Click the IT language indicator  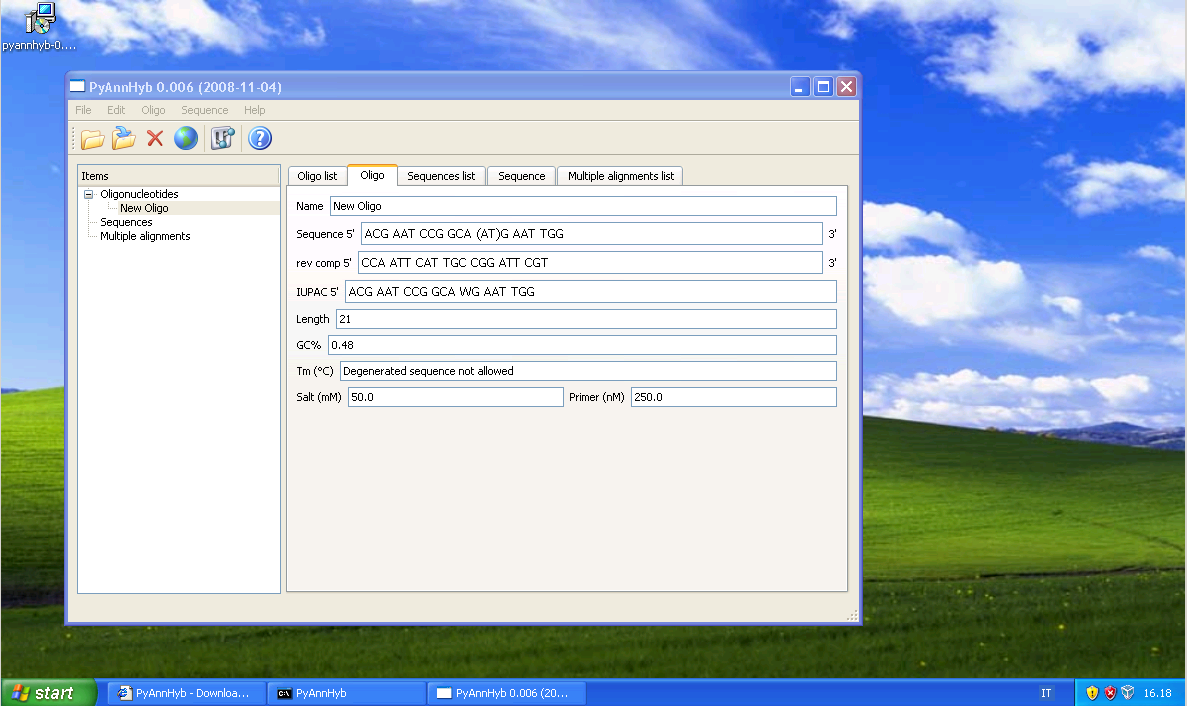tap(1046, 693)
